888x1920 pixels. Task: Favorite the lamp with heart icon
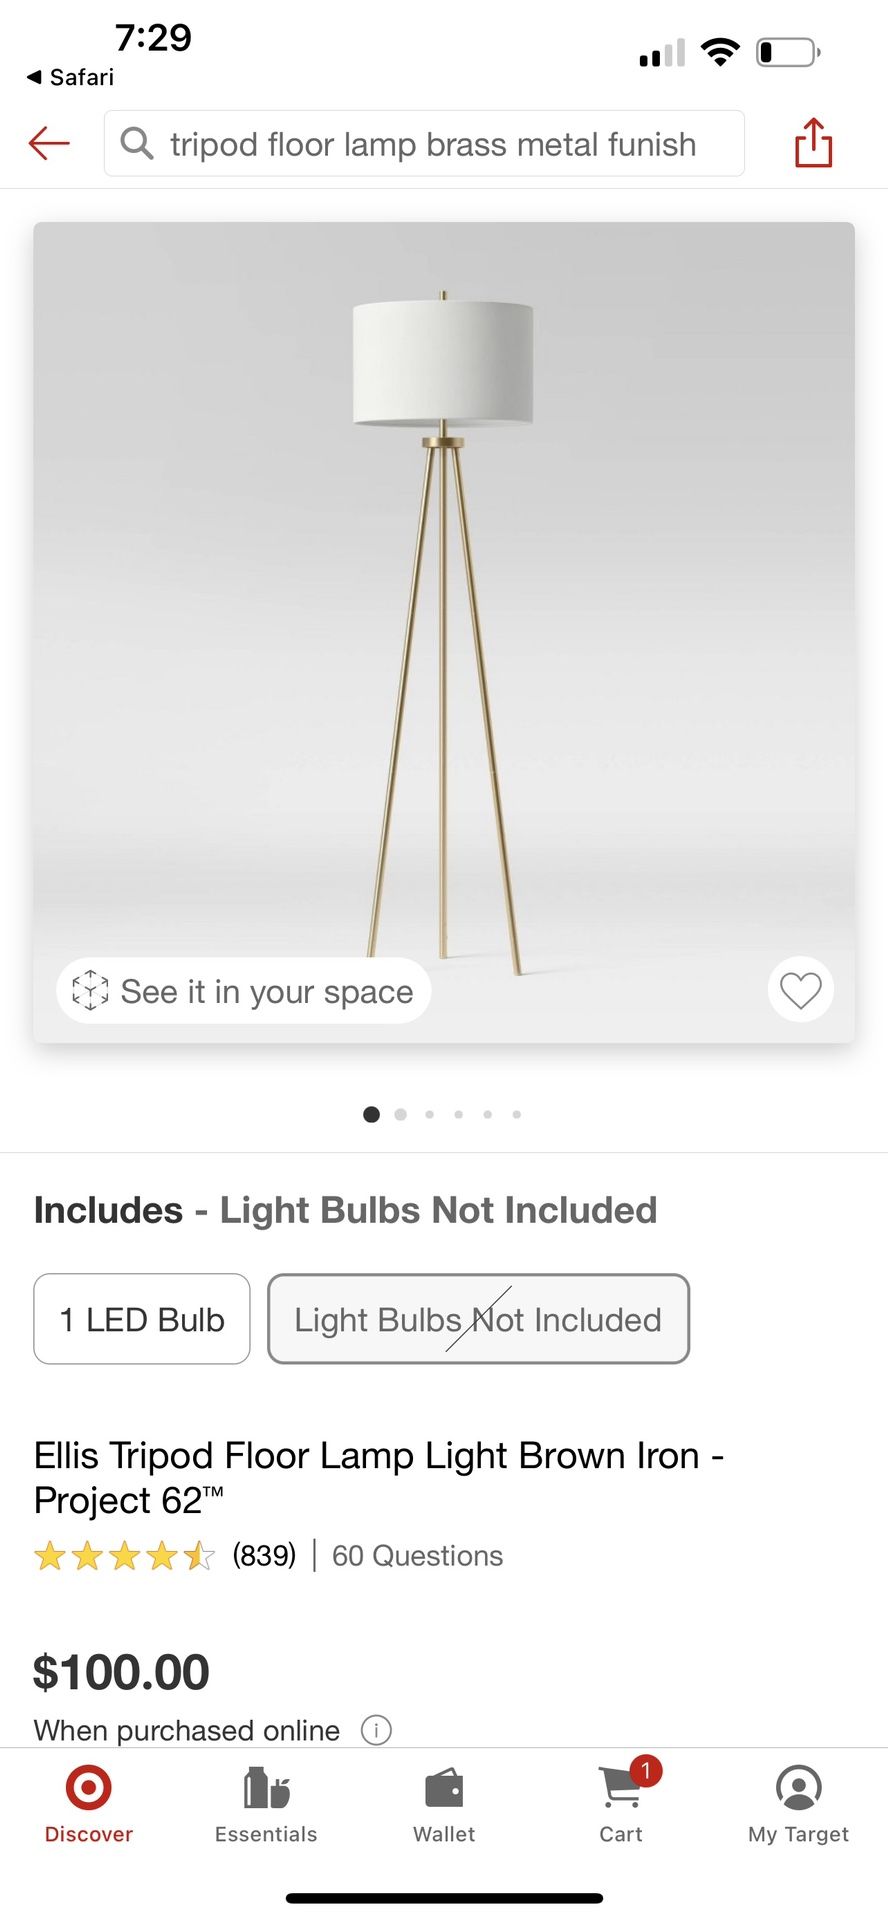800,990
